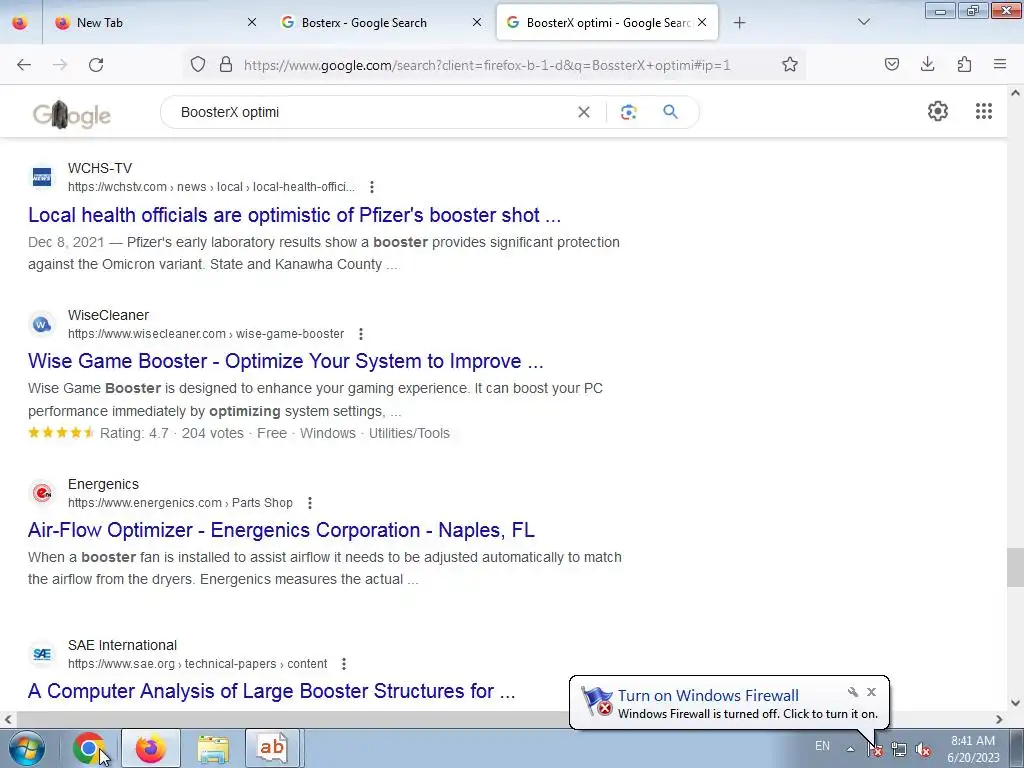
Task: Switch to Bosterx - Google Search tab
Action: pyautogui.click(x=382, y=23)
